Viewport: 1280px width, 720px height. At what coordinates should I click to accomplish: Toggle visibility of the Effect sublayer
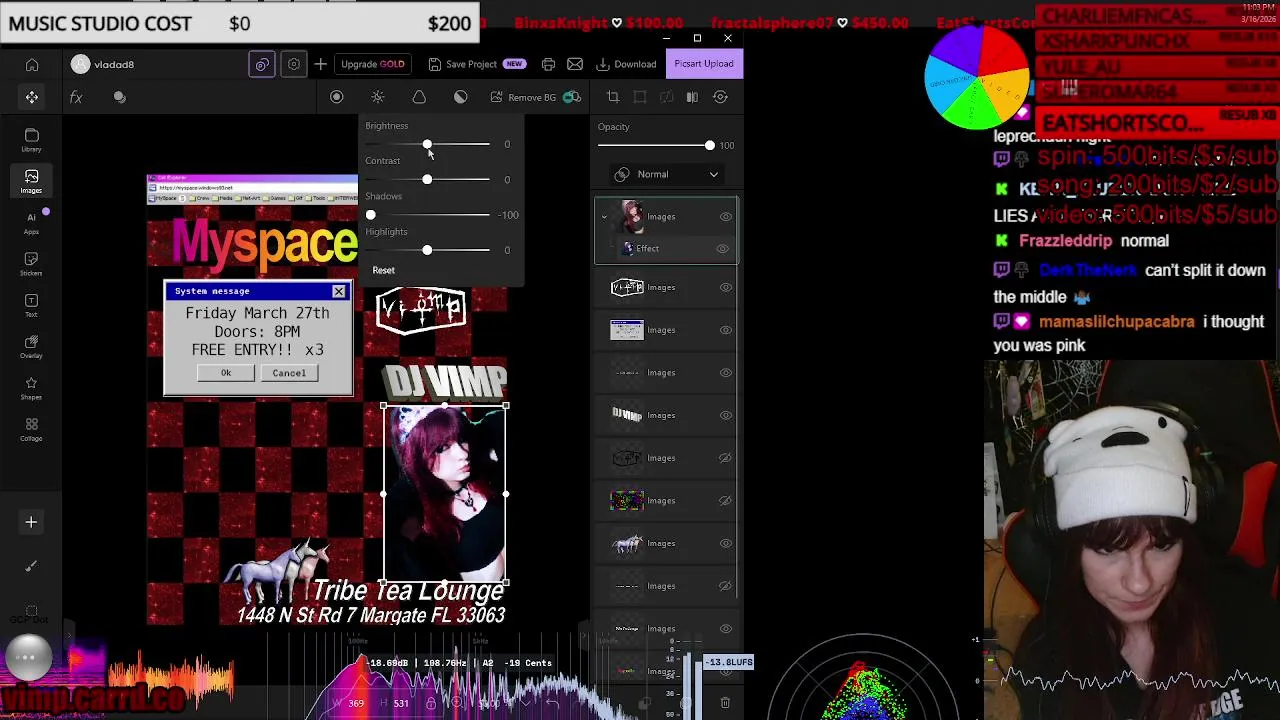pyautogui.click(x=722, y=248)
